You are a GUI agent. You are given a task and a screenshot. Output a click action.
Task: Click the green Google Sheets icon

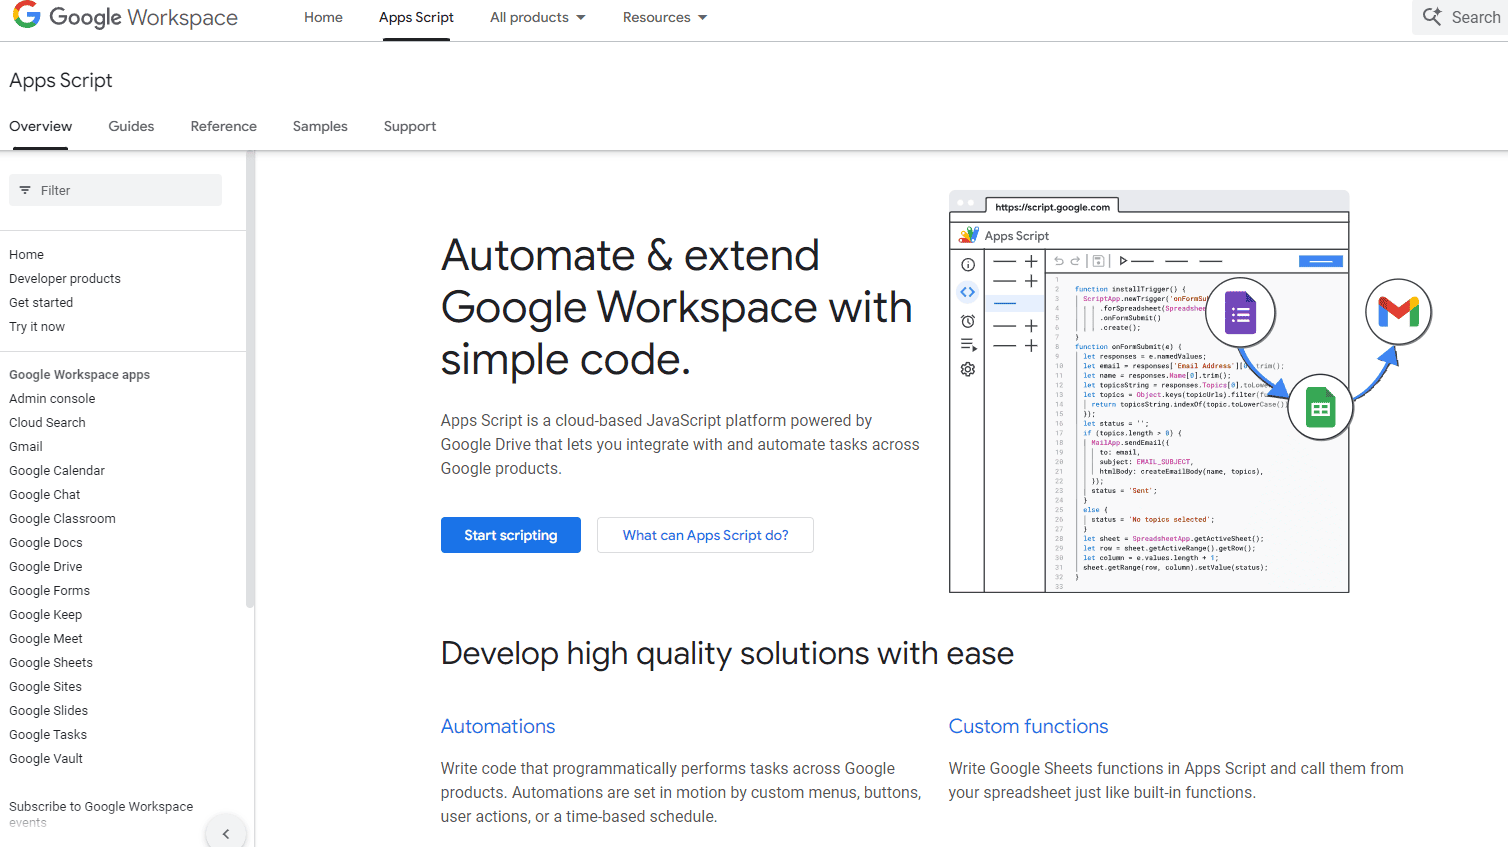point(1320,408)
